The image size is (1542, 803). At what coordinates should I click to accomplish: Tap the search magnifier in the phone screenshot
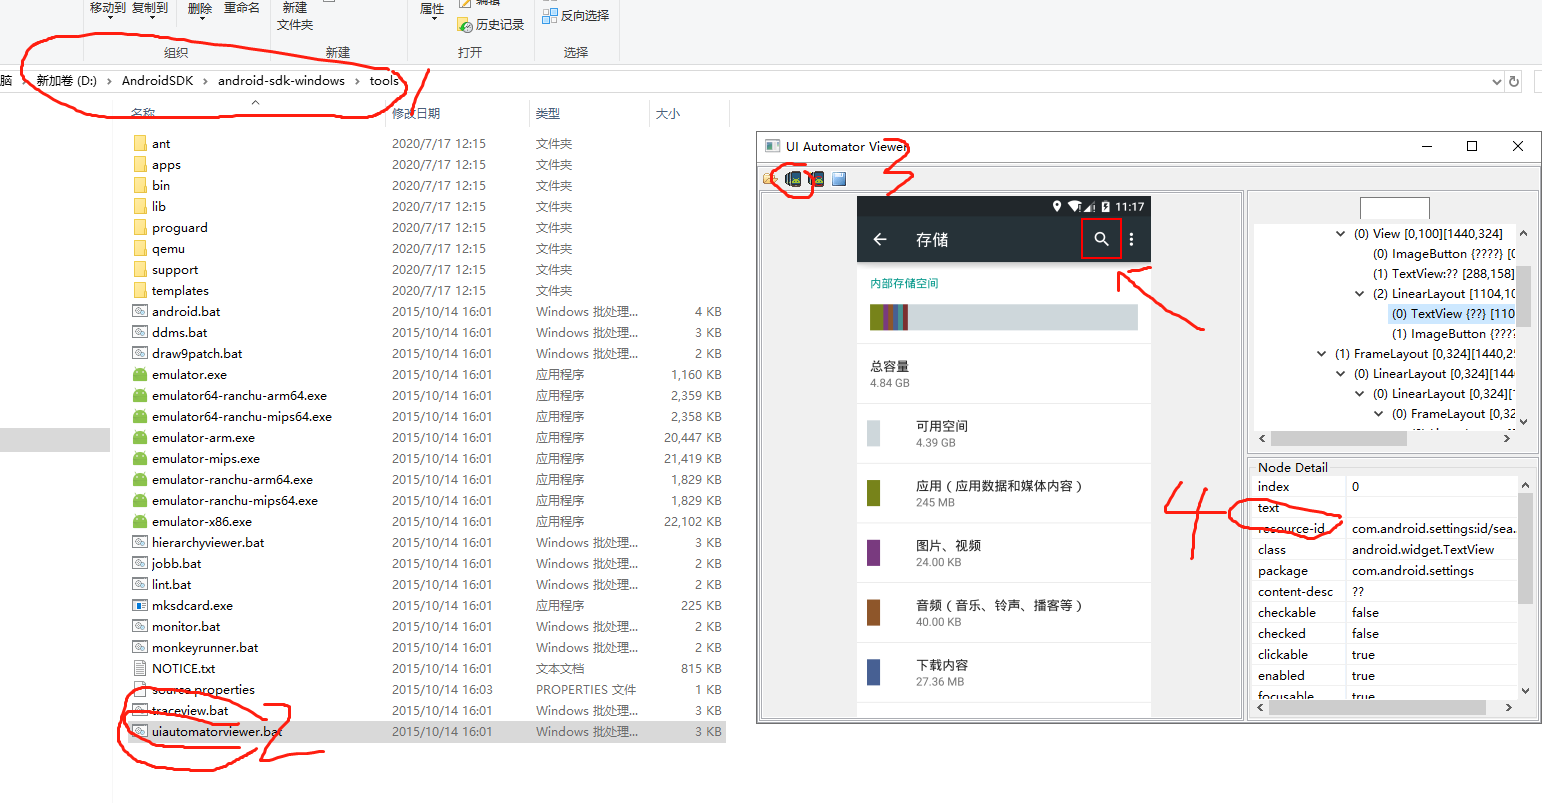point(1101,239)
